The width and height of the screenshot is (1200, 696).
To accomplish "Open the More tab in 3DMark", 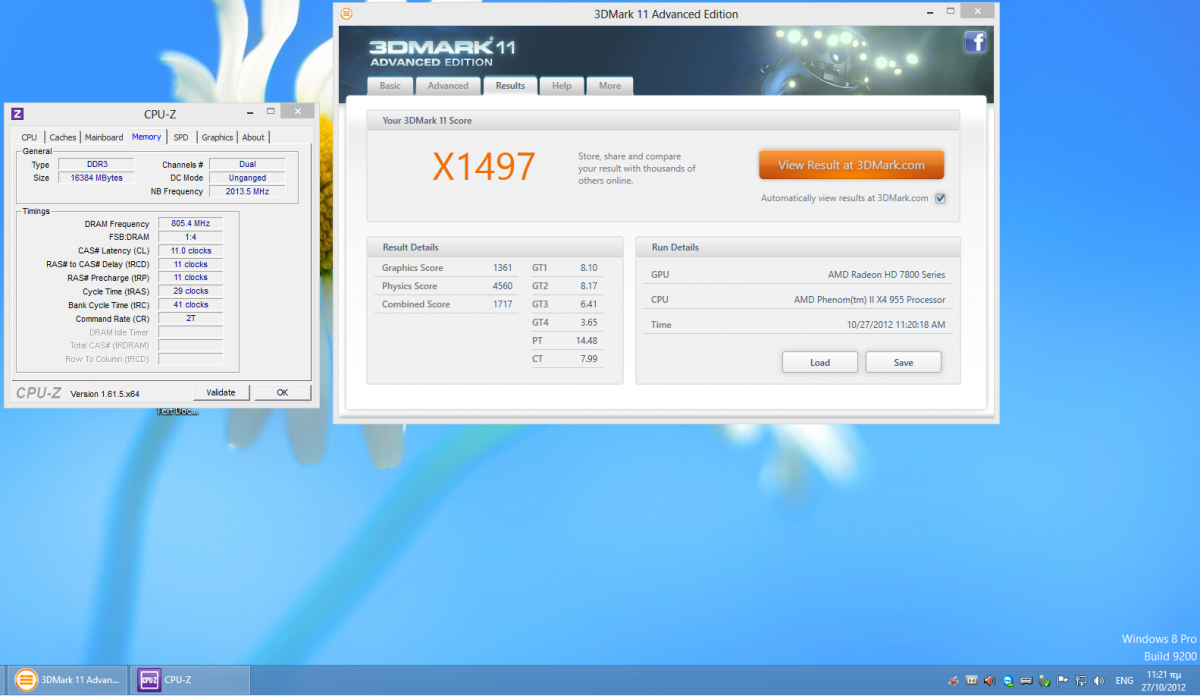I will [x=610, y=86].
